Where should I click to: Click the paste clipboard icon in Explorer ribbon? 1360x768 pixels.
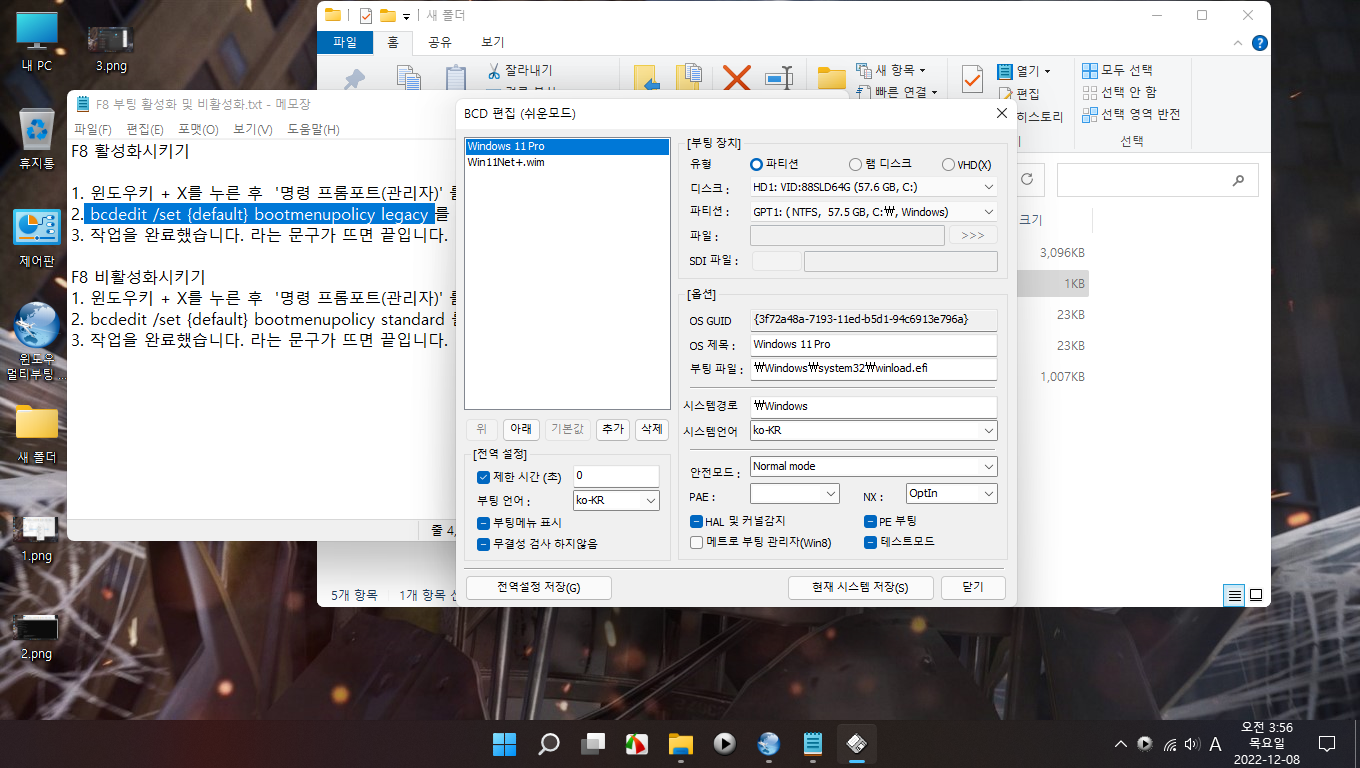pyautogui.click(x=456, y=78)
